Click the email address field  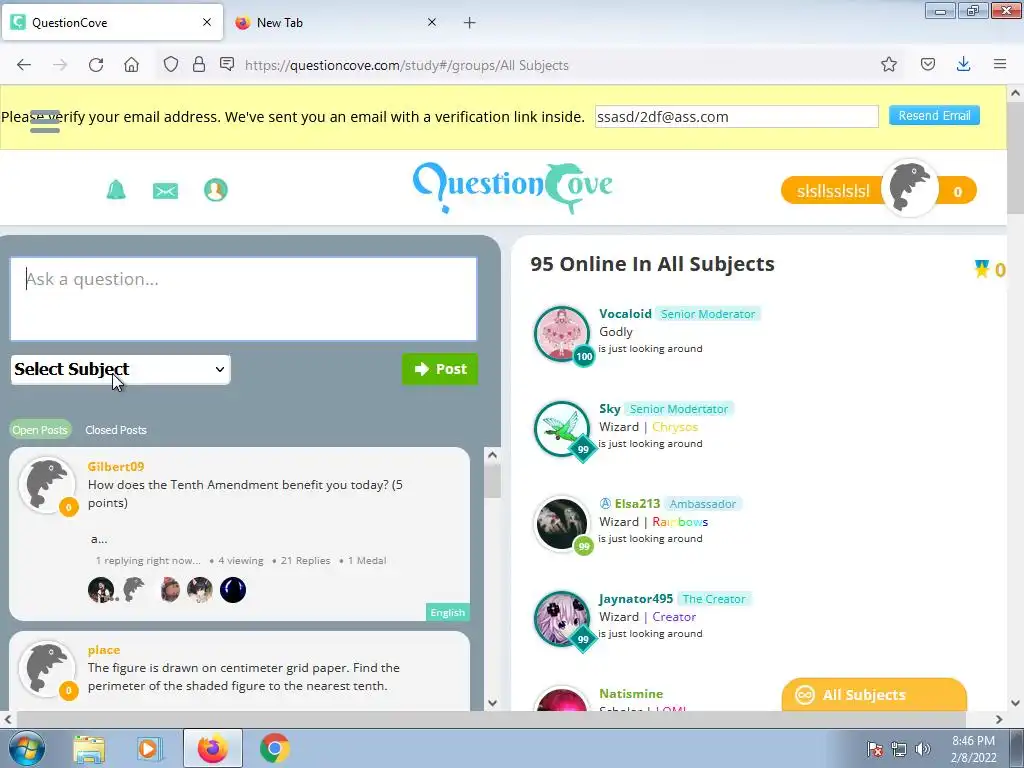tap(736, 117)
